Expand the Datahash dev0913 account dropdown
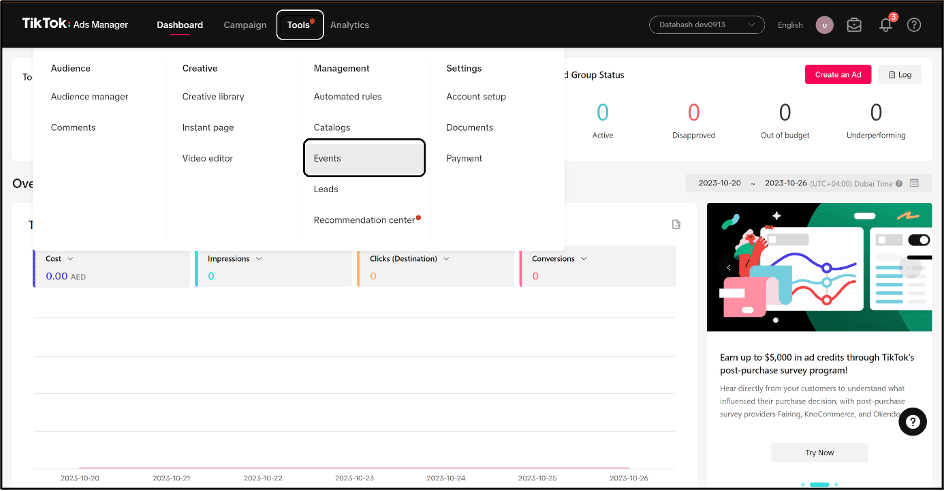 706,25
